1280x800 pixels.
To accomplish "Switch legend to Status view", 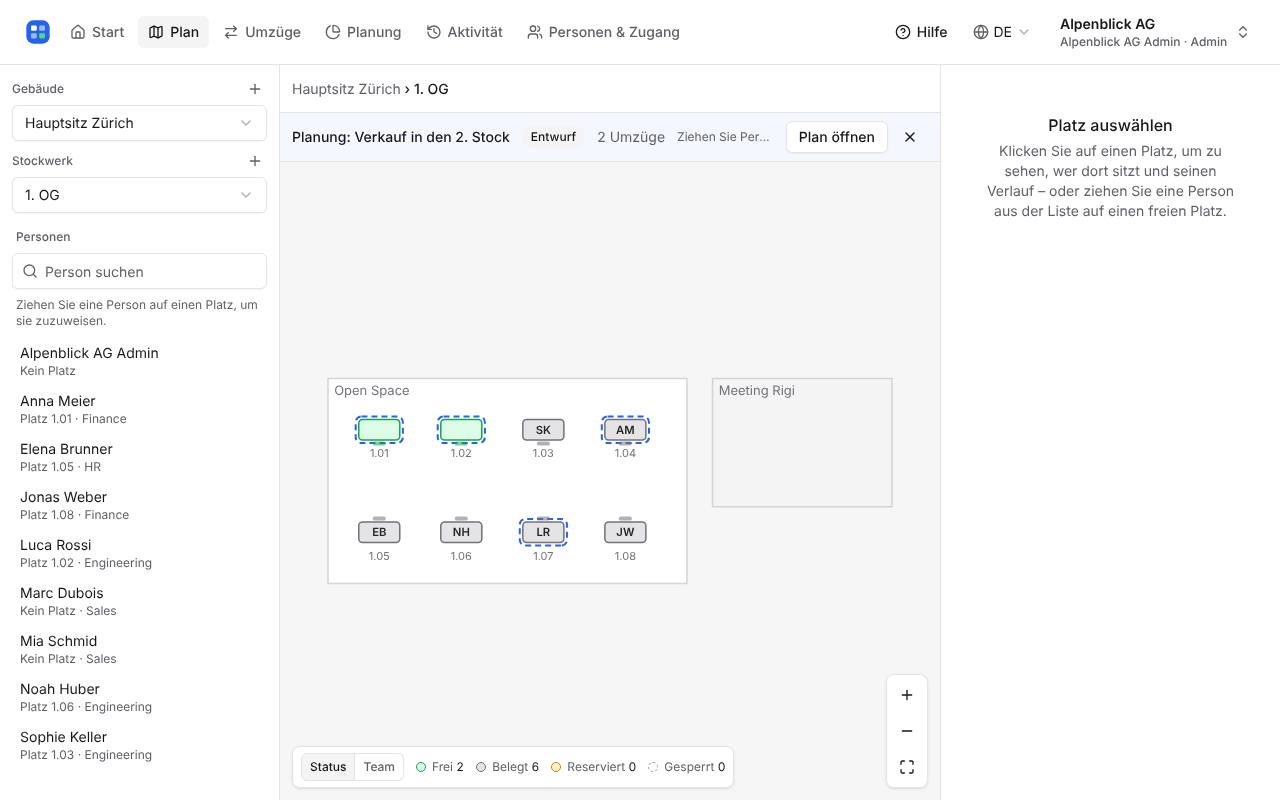I will point(328,767).
